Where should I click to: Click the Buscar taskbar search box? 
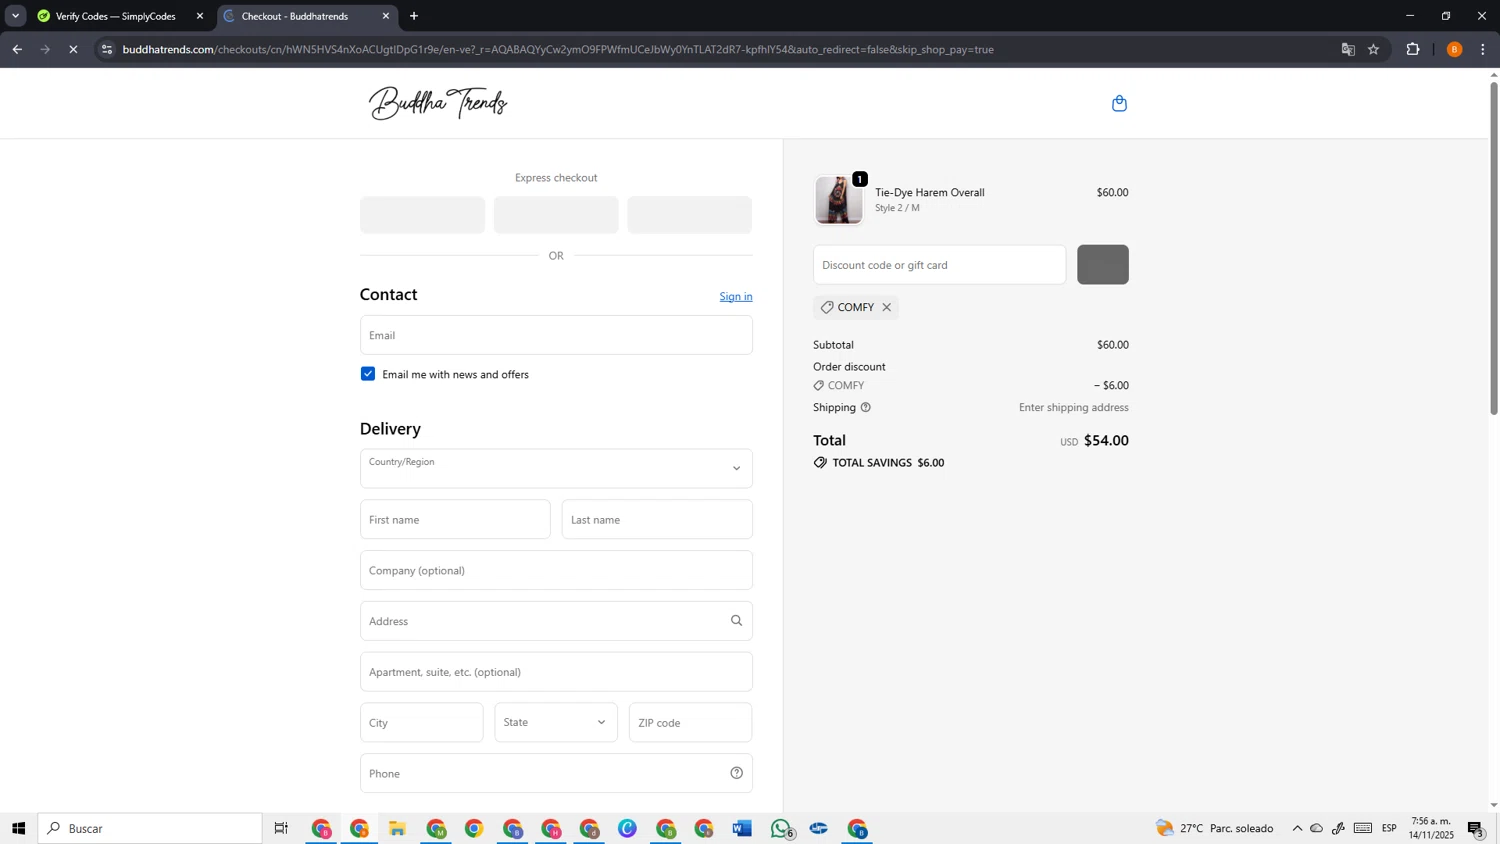(x=150, y=828)
